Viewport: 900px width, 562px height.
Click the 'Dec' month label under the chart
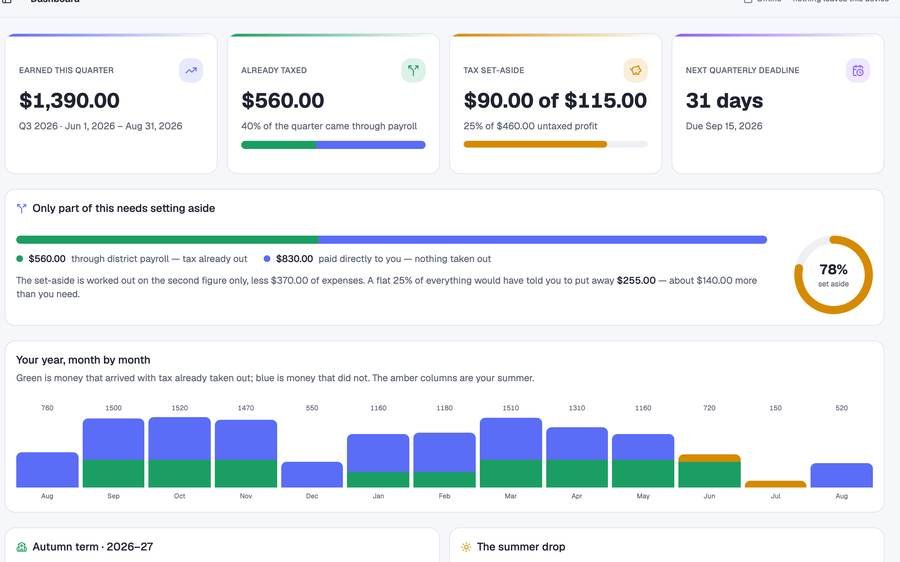pos(312,496)
